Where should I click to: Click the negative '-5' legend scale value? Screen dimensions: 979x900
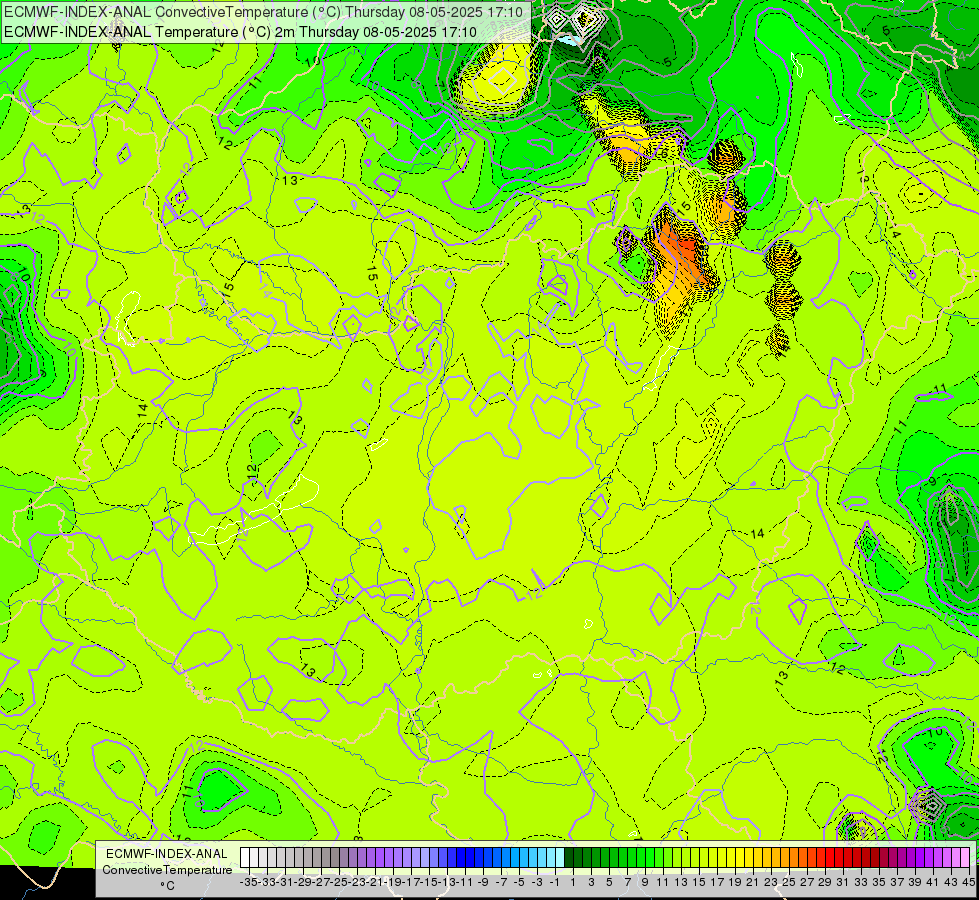point(519,883)
